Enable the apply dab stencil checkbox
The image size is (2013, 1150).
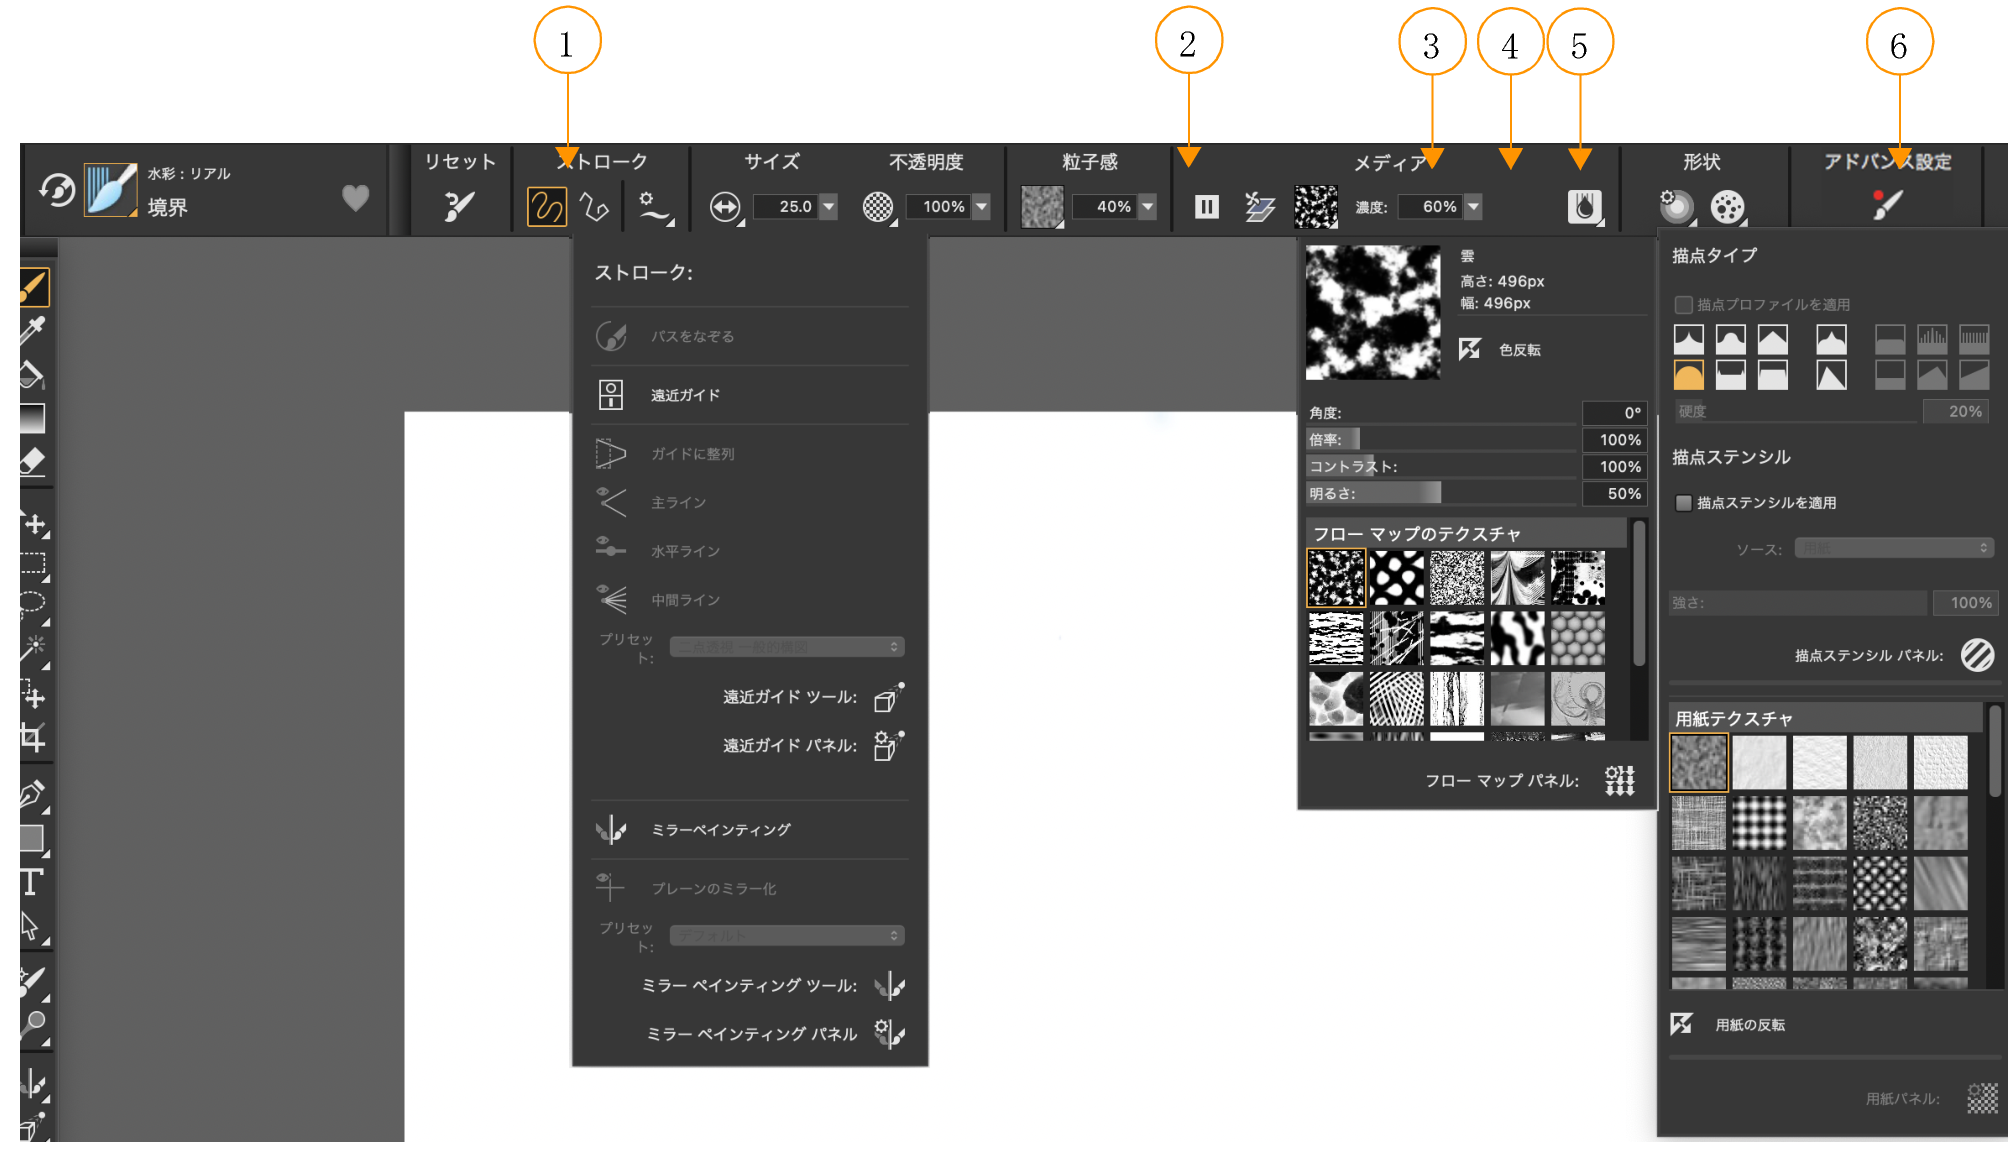(x=1684, y=503)
